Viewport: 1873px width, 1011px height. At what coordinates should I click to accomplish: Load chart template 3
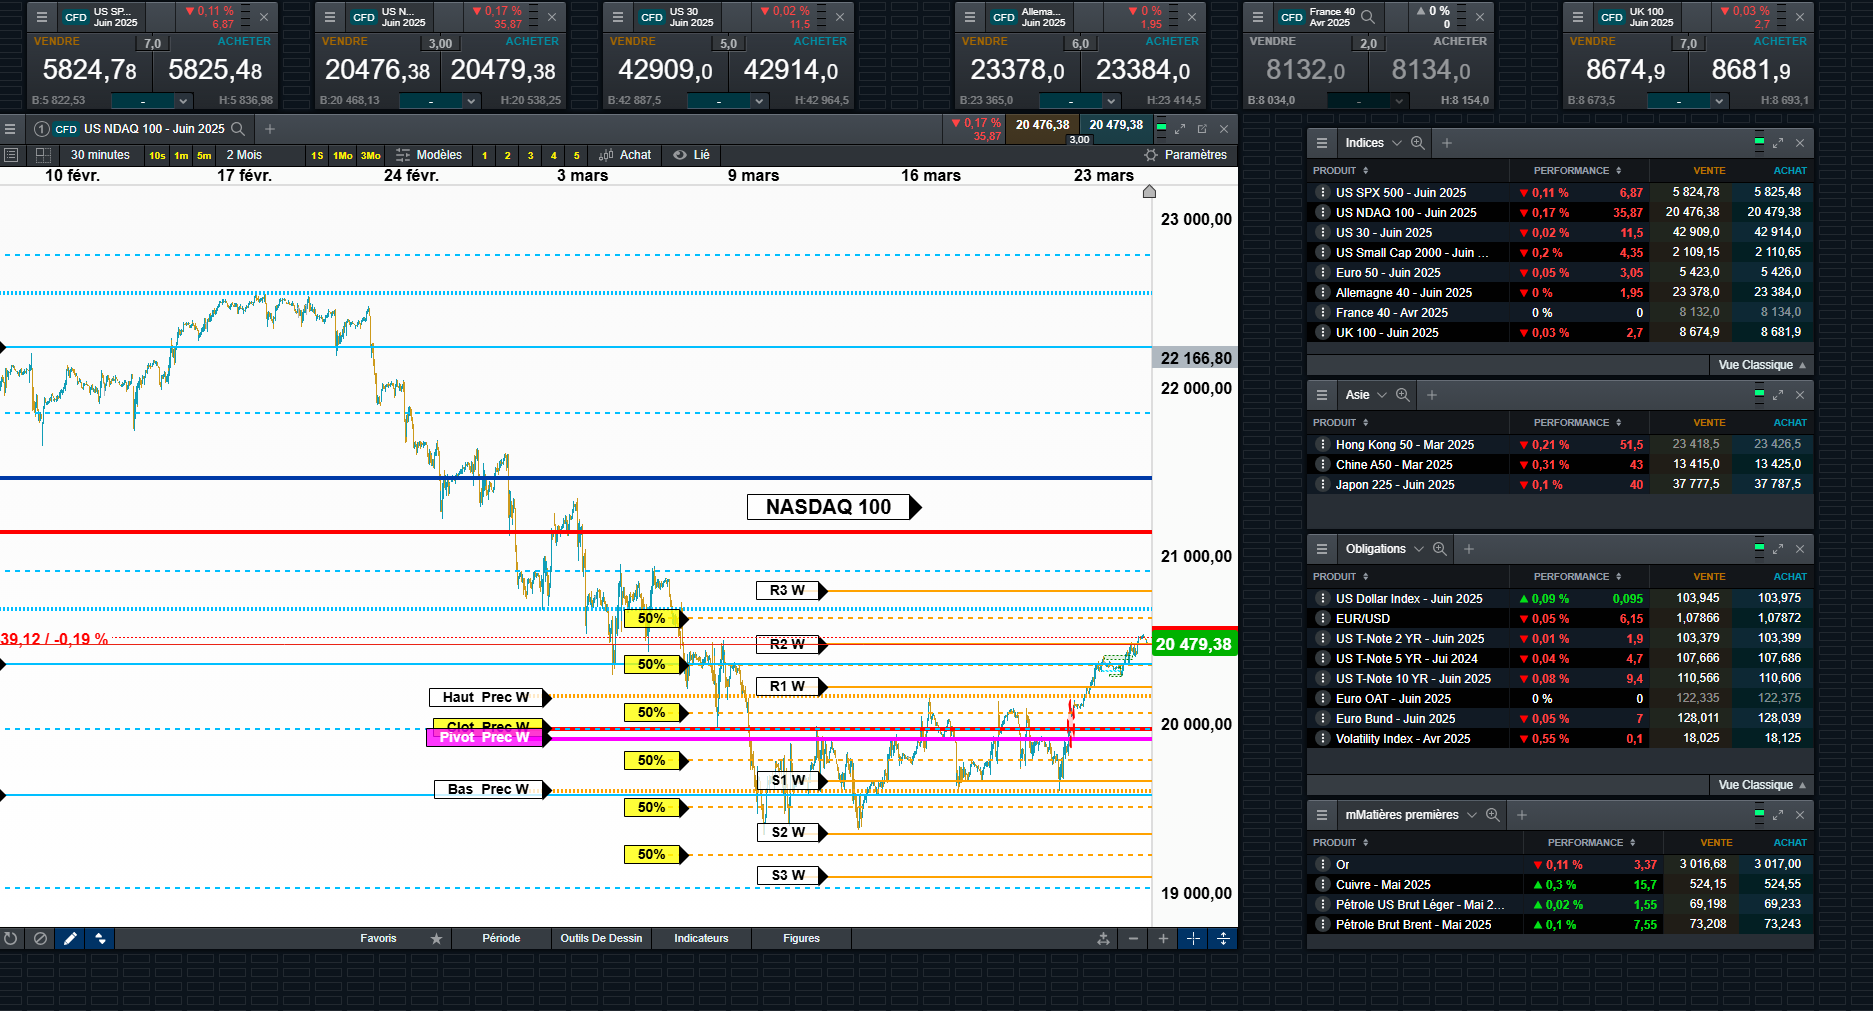click(x=531, y=156)
